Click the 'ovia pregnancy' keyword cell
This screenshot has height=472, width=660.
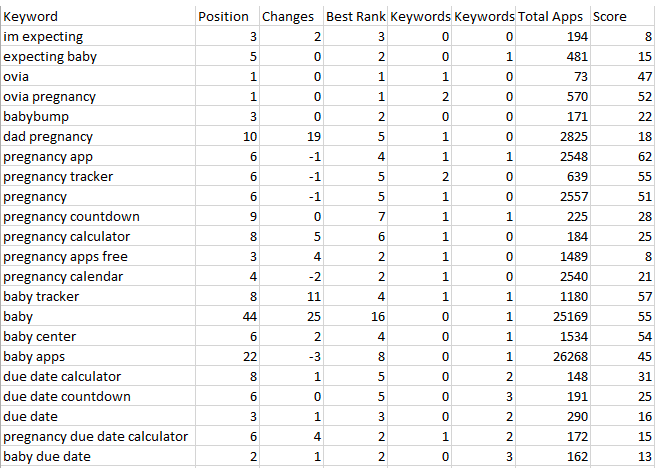pos(98,96)
